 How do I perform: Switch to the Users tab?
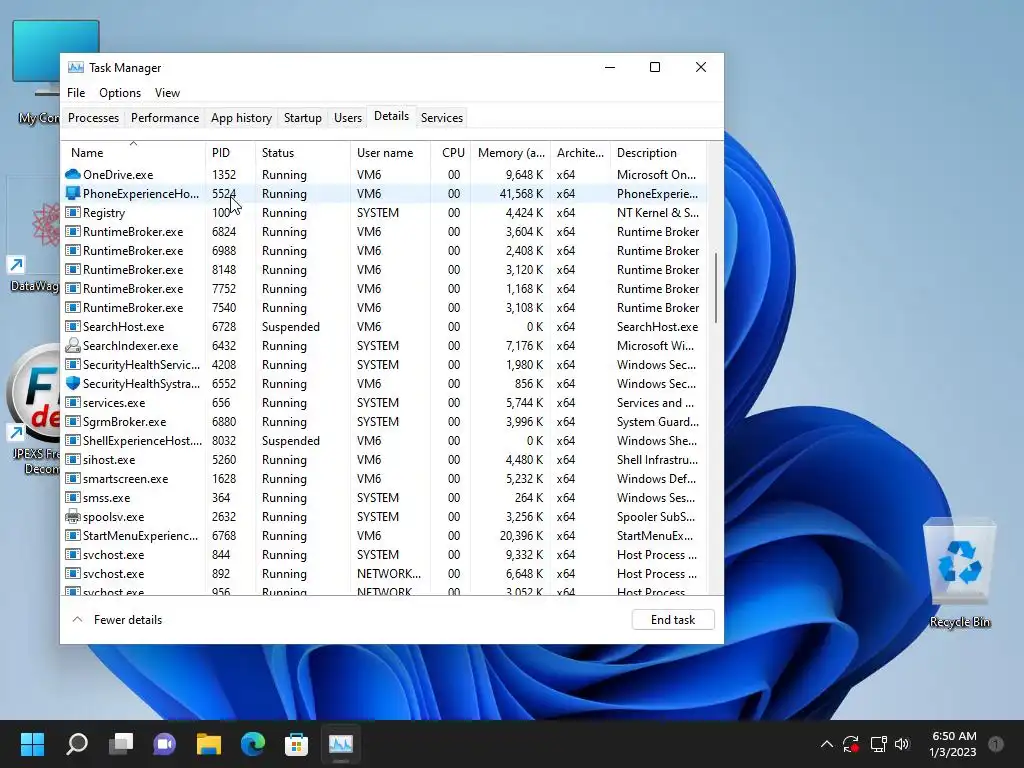click(x=347, y=118)
